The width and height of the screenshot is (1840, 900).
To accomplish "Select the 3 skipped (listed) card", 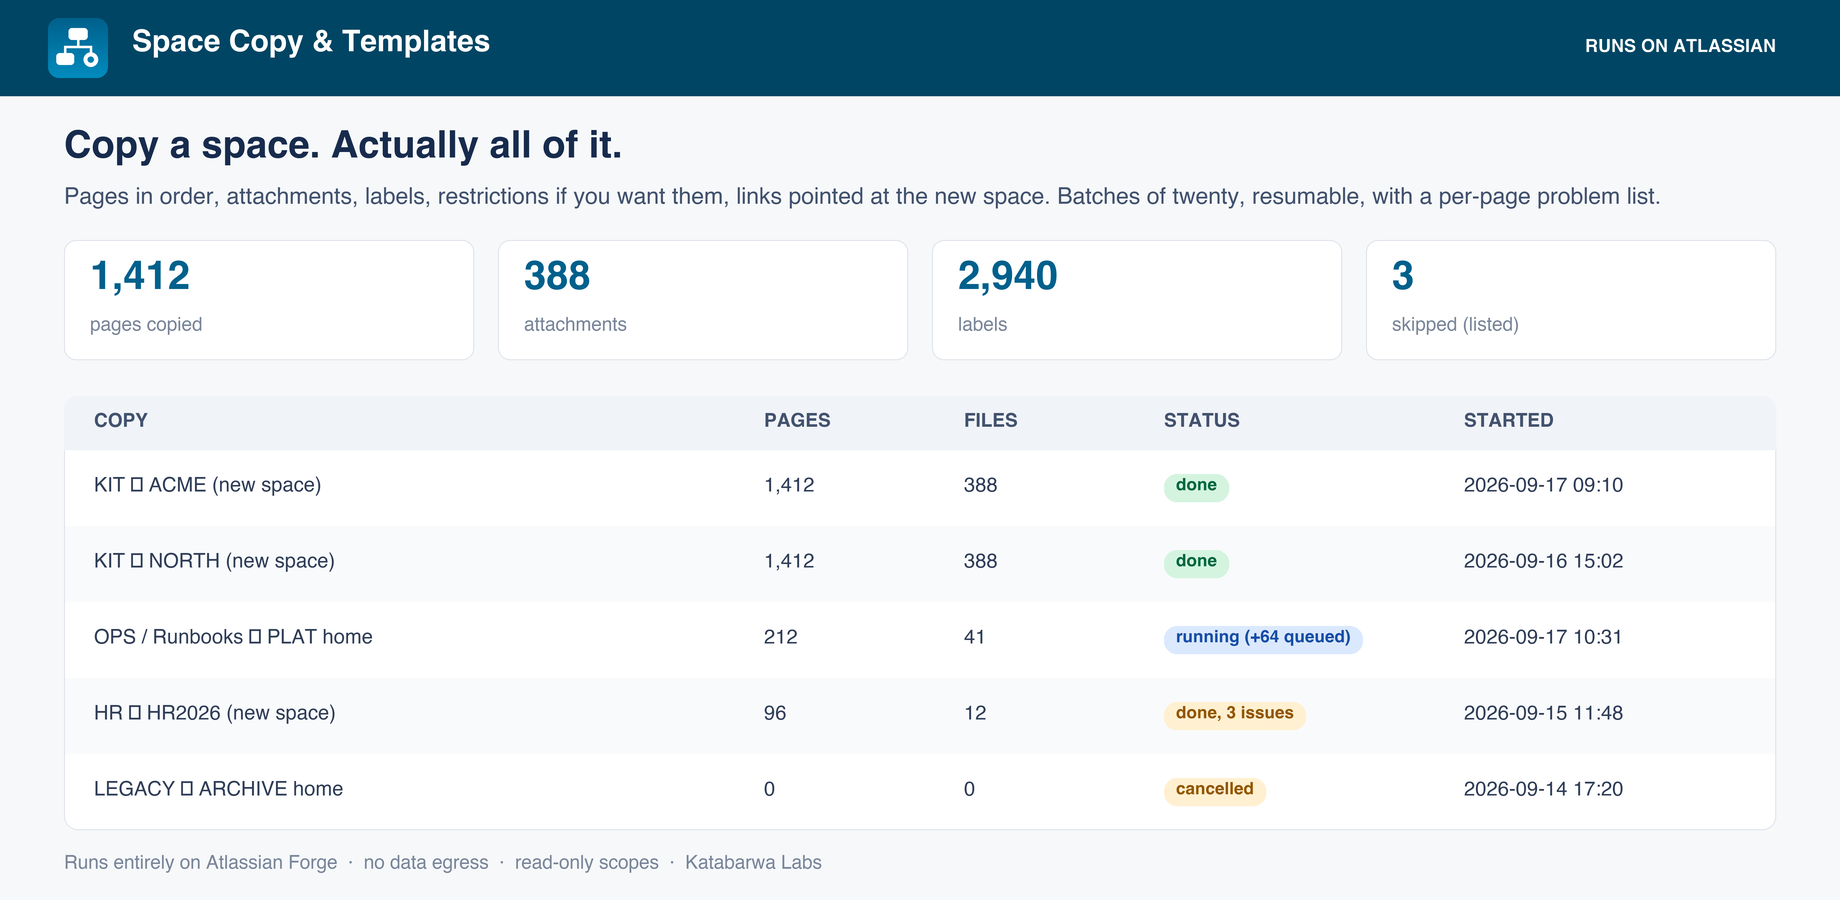I will click(1571, 300).
